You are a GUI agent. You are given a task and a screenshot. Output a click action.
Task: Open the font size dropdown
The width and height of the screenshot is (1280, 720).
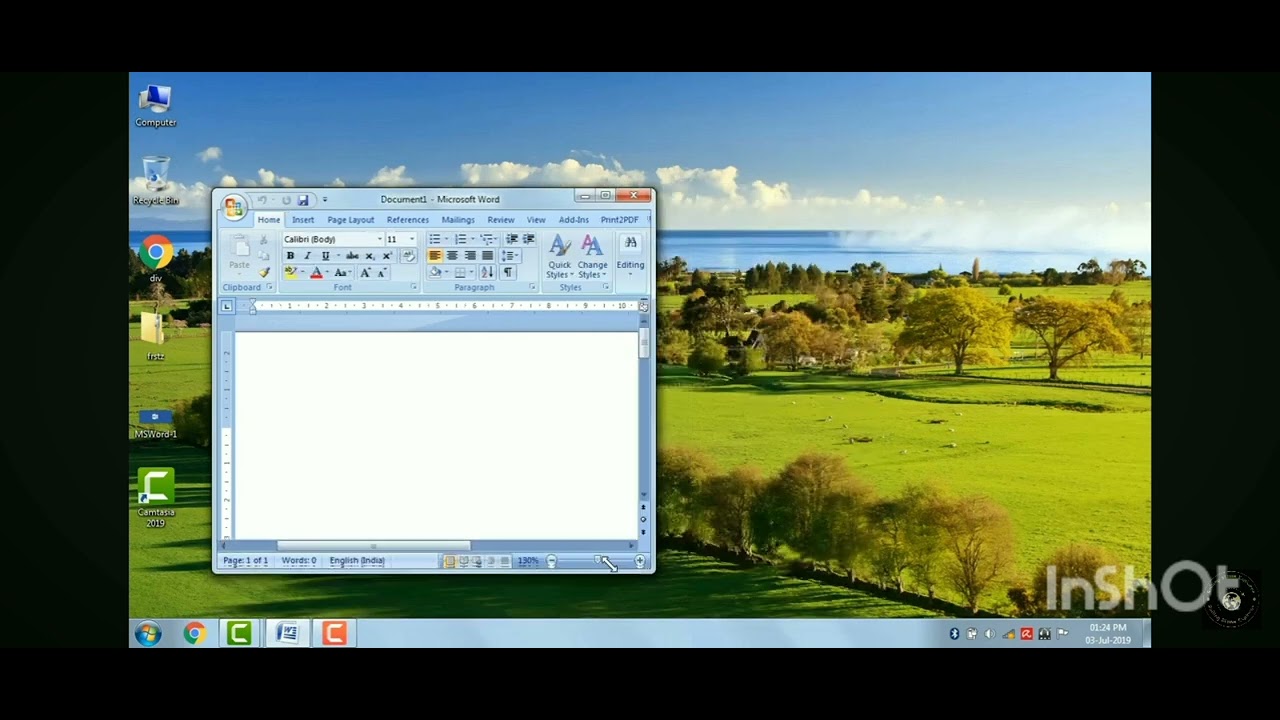(412, 239)
